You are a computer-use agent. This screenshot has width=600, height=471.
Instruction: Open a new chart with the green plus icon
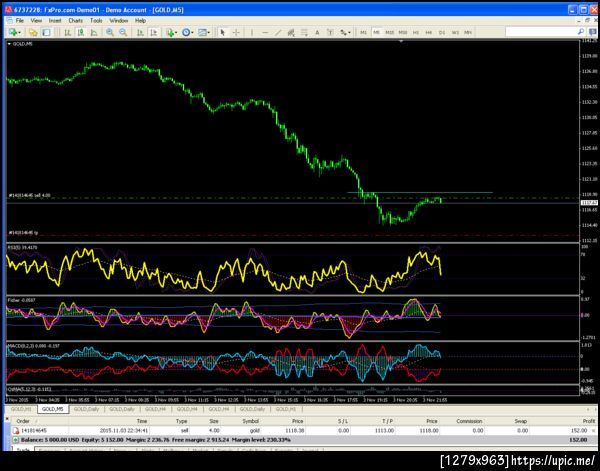[x=14, y=33]
